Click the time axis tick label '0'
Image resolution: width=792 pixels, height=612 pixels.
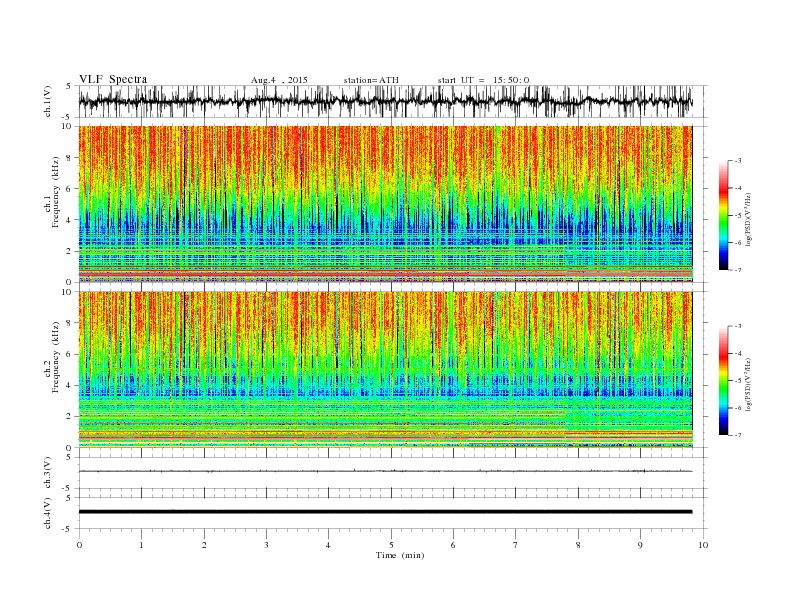click(79, 545)
